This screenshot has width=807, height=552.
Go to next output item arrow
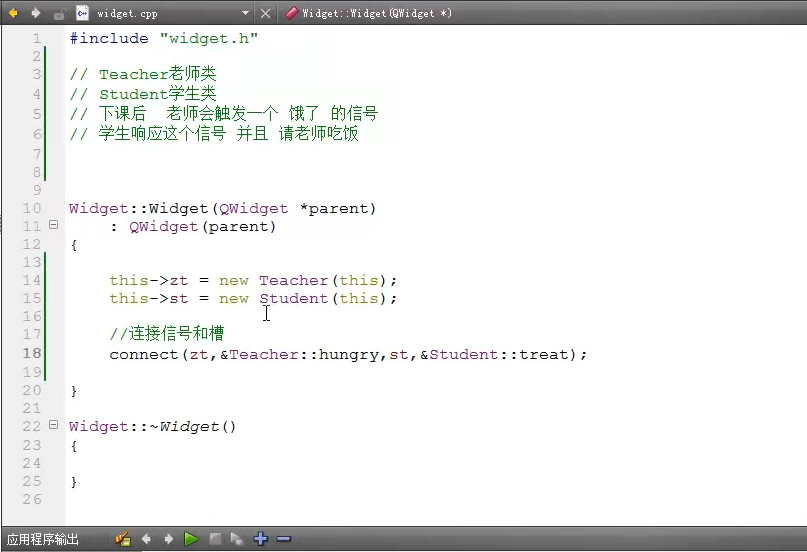click(x=168, y=539)
